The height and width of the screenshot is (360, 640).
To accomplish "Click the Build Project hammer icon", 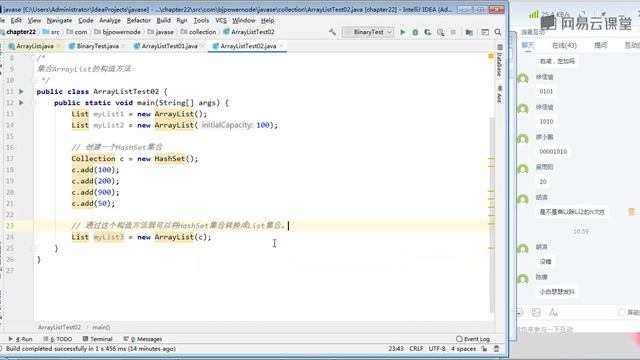I will coord(332,32).
